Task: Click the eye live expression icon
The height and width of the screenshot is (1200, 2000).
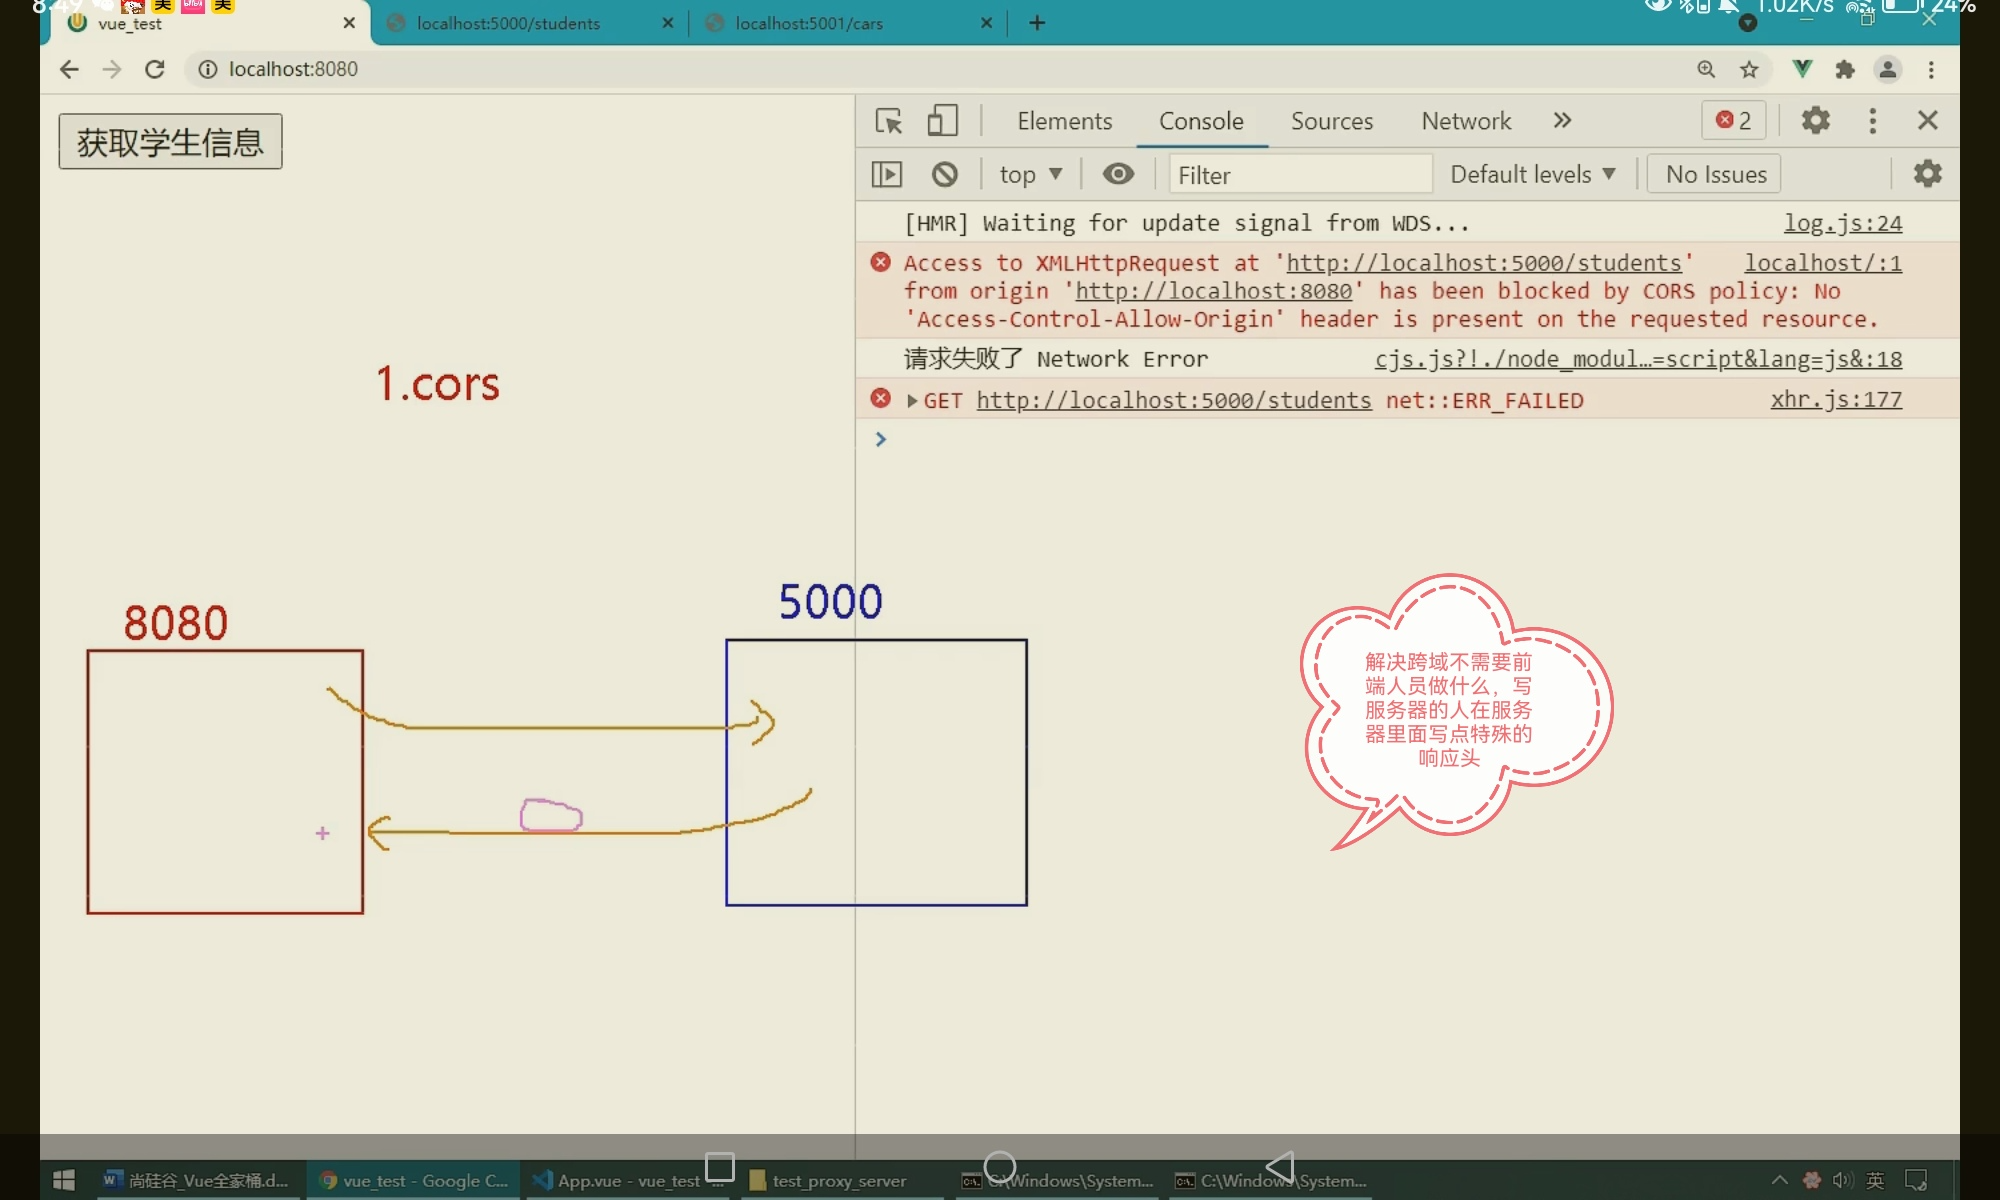Action: coord(1118,175)
